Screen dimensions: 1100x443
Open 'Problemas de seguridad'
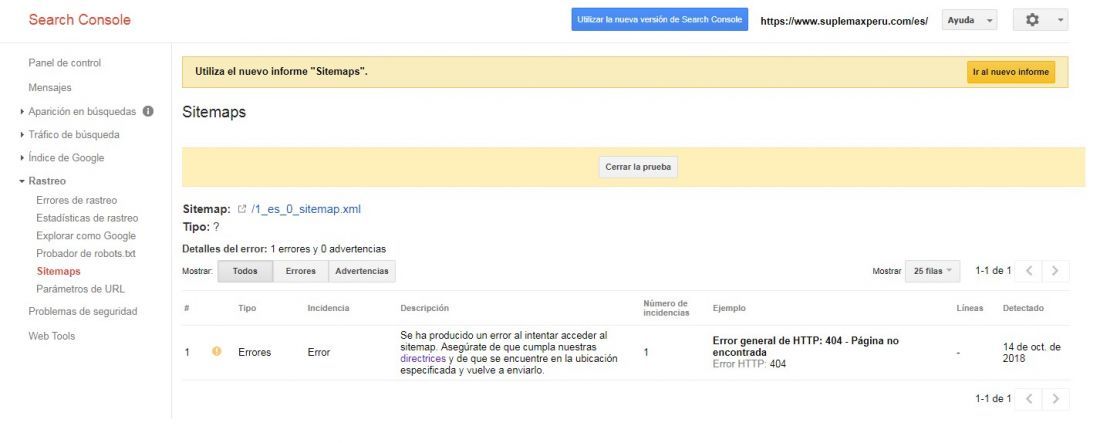83,311
